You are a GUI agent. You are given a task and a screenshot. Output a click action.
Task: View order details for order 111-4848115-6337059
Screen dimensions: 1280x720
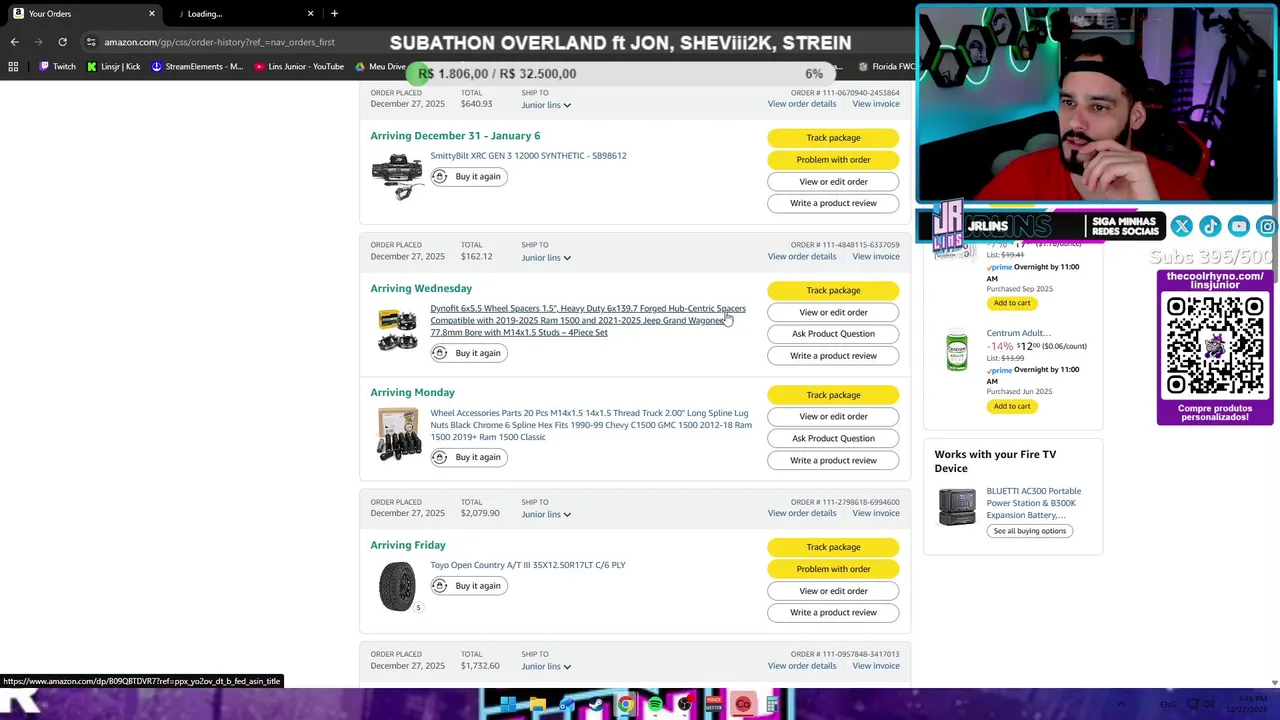tap(801, 256)
